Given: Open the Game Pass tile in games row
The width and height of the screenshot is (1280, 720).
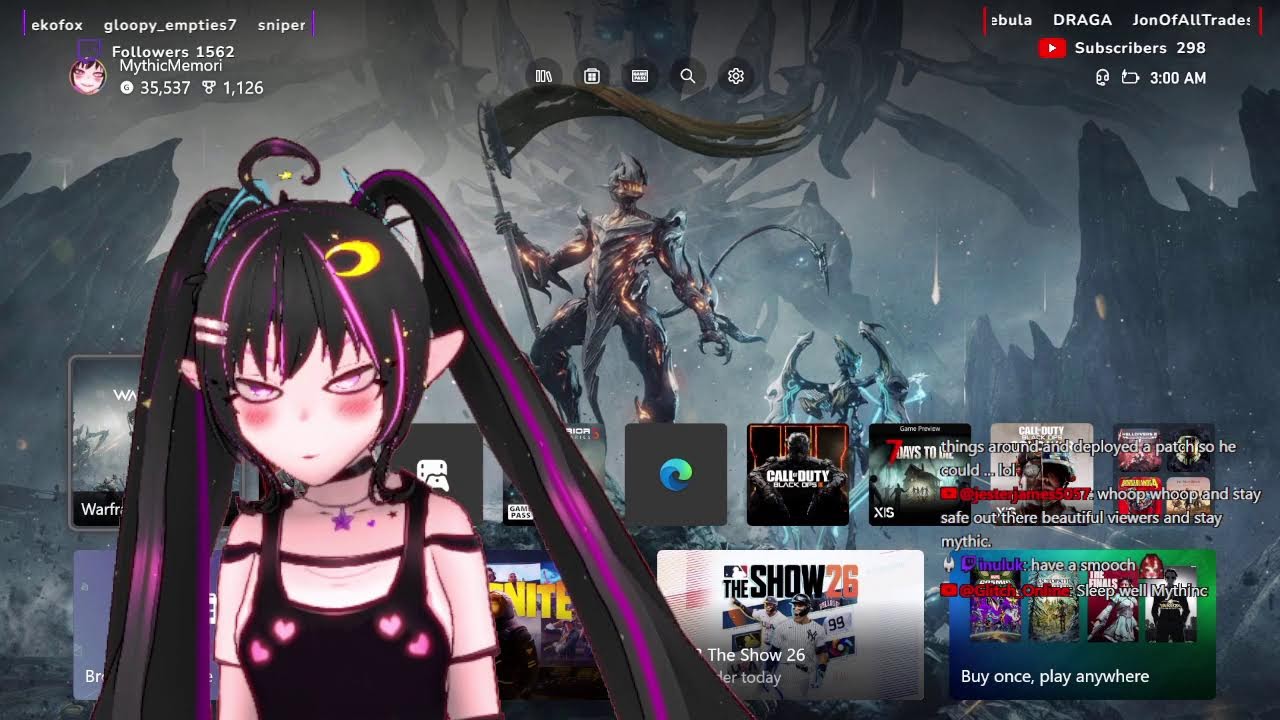Looking at the screenshot, I should [x=552, y=474].
